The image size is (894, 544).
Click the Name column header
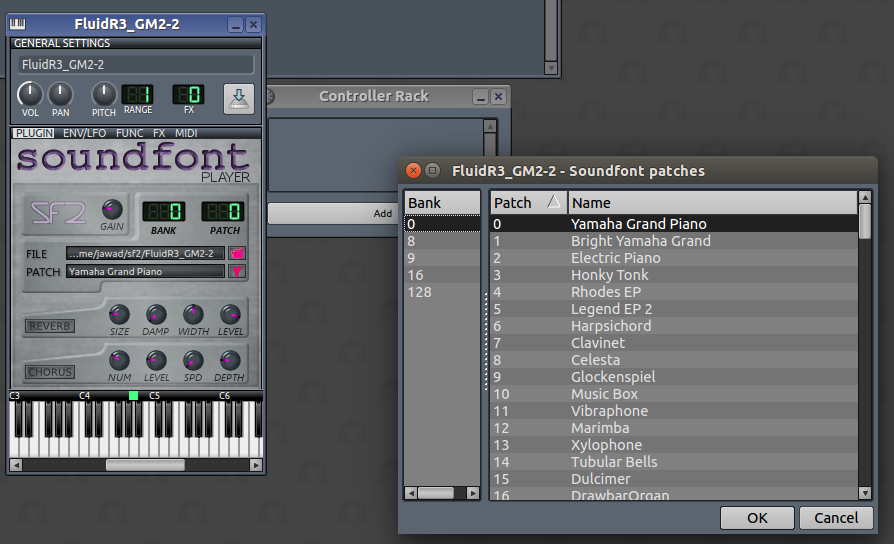click(x=713, y=202)
